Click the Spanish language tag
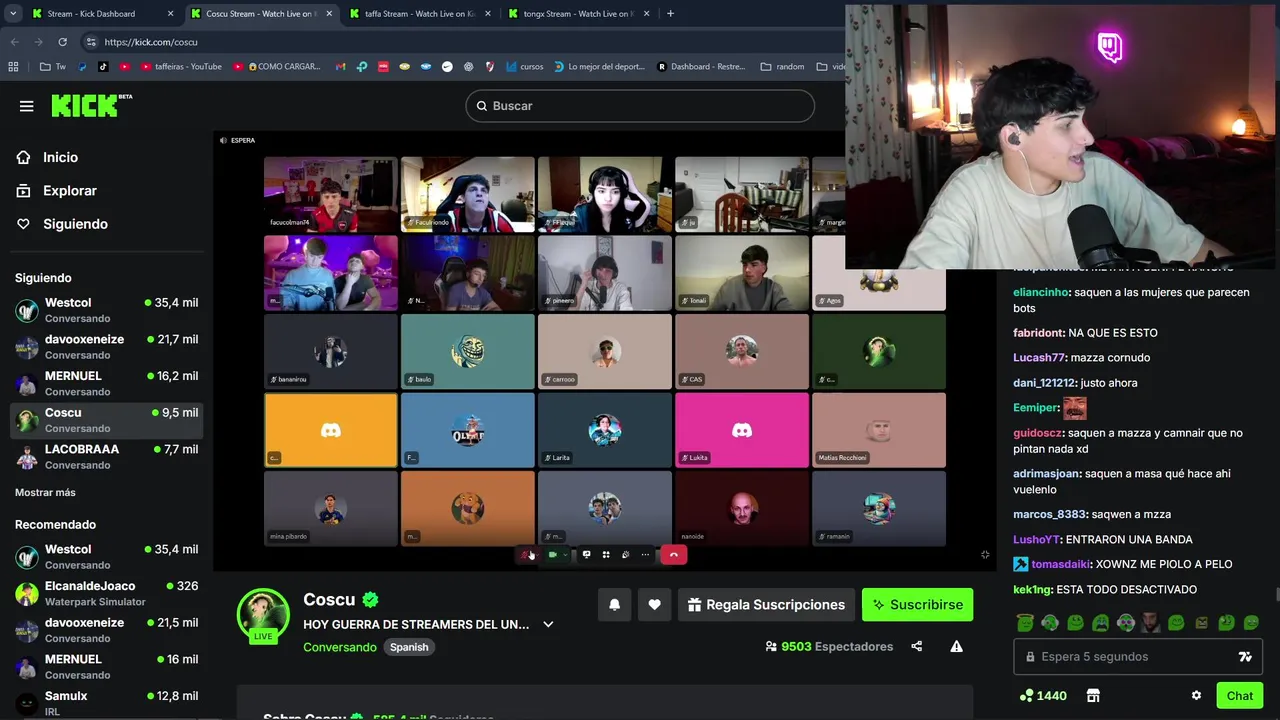The height and width of the screenshot is (720, 1280). 409,647
